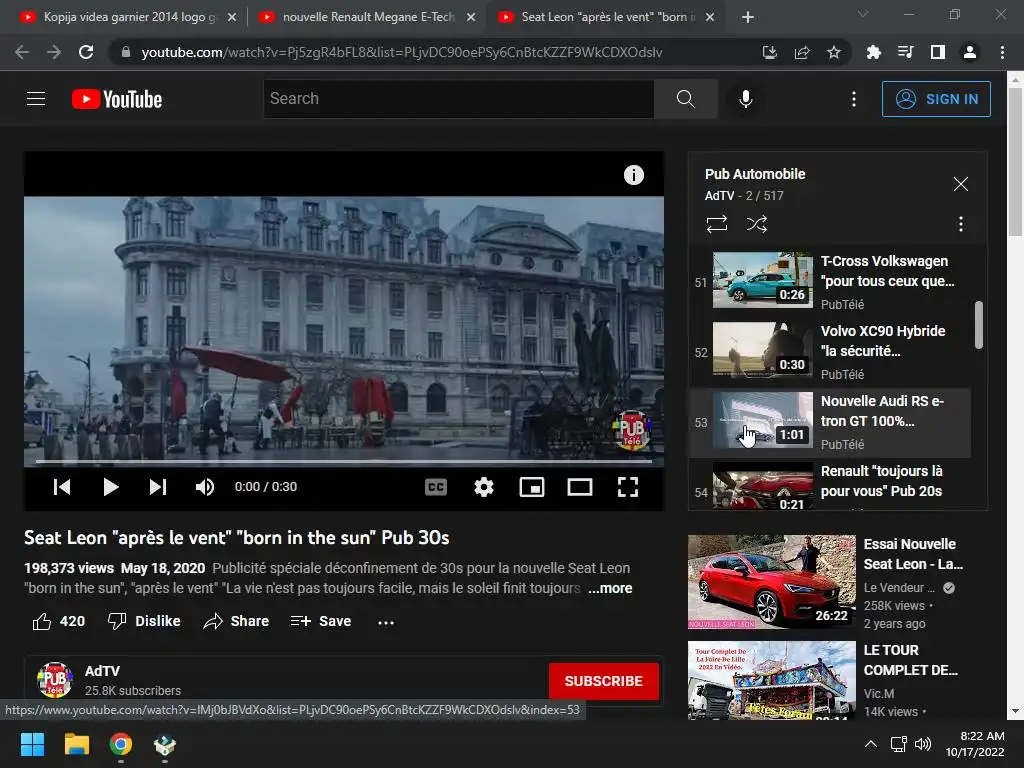Subscribe to AdTV channel
1024x768 pixels.
click(603, 681)
